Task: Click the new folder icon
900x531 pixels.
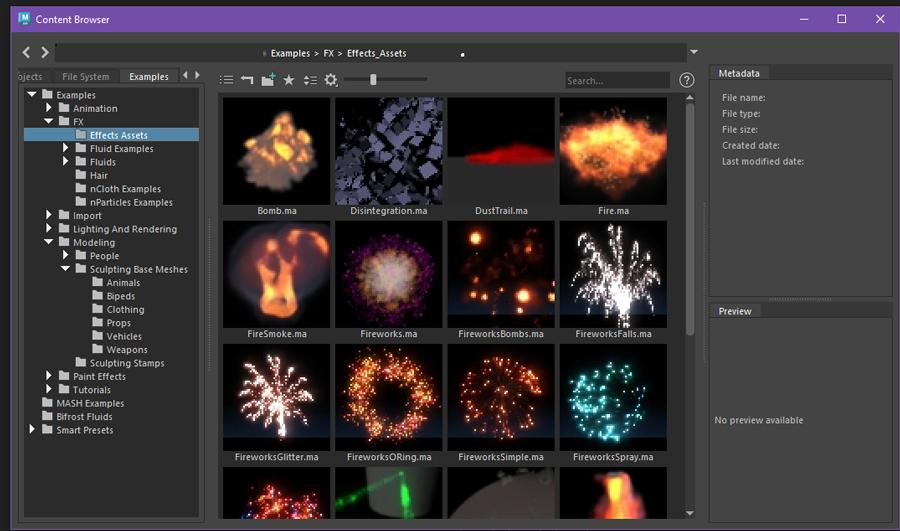Action: click(268, 80)
